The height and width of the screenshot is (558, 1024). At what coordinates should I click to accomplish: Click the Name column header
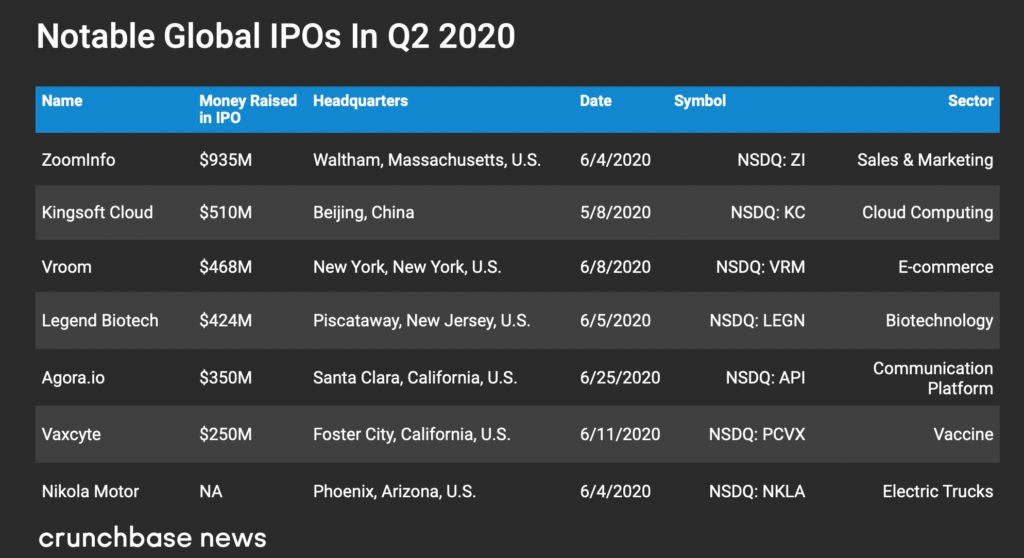[x=62, y=101]
